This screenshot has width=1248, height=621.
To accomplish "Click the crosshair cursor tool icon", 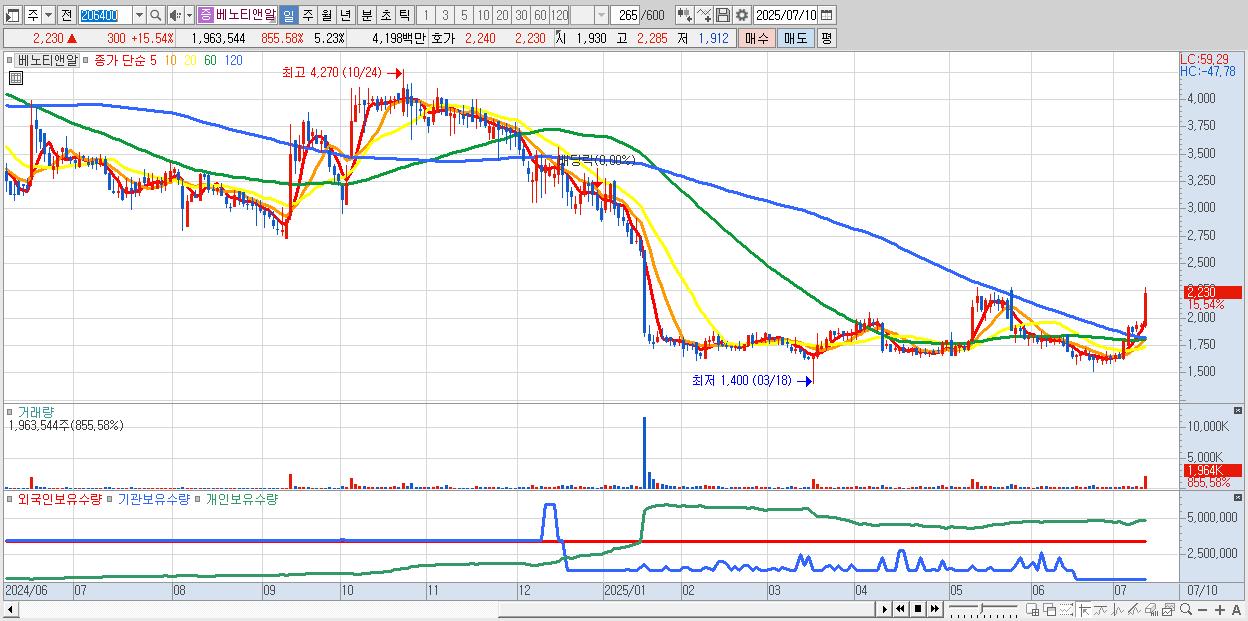I will point(1084,610).
